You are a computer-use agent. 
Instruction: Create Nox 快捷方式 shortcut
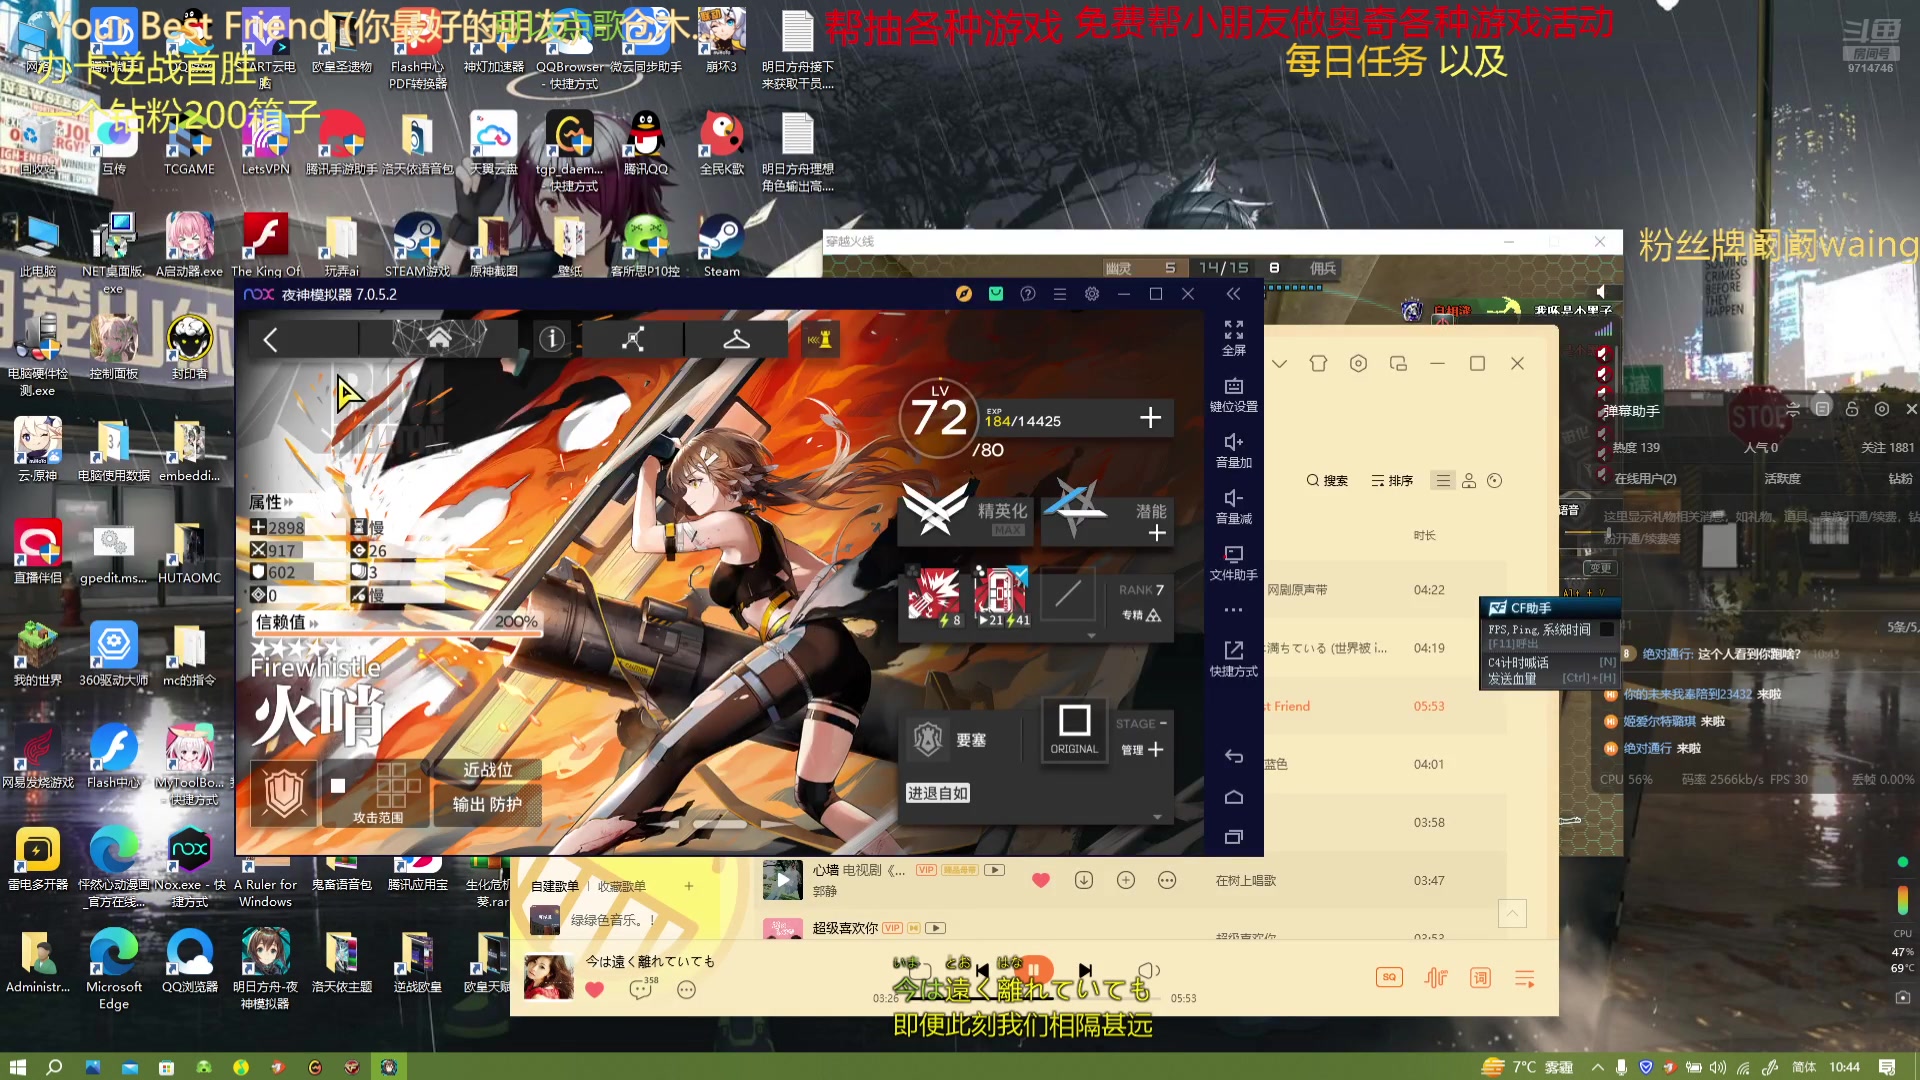click(x=1234, y=659)
